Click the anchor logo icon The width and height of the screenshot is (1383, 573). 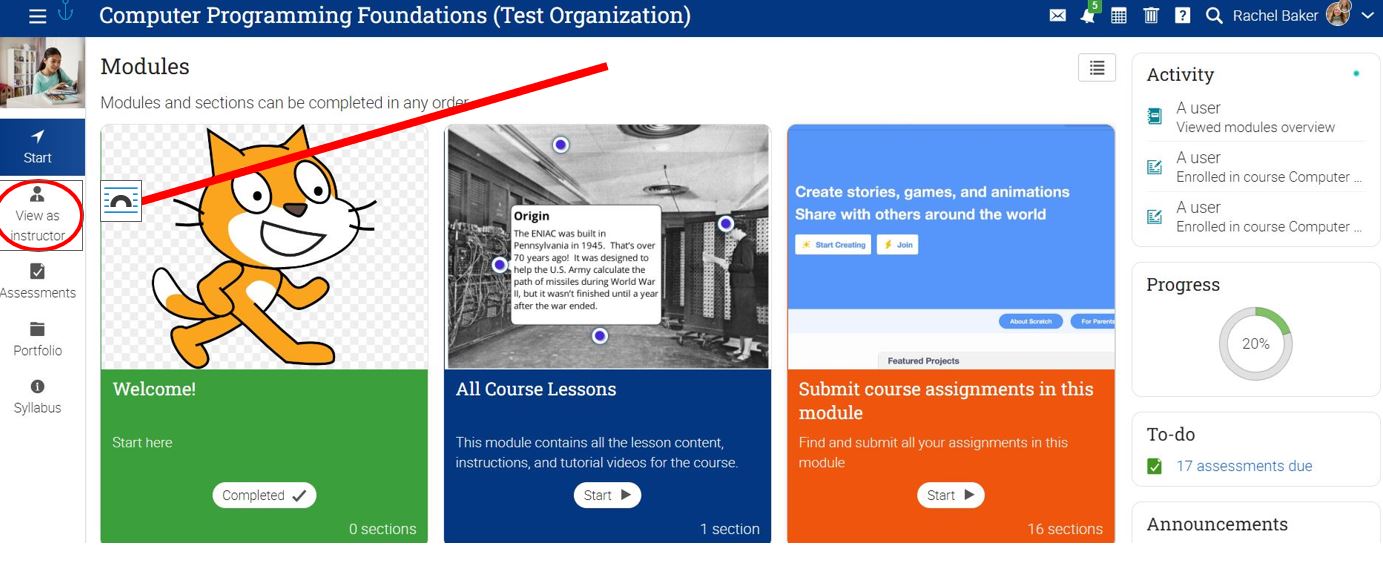click(x=66, y=13)
